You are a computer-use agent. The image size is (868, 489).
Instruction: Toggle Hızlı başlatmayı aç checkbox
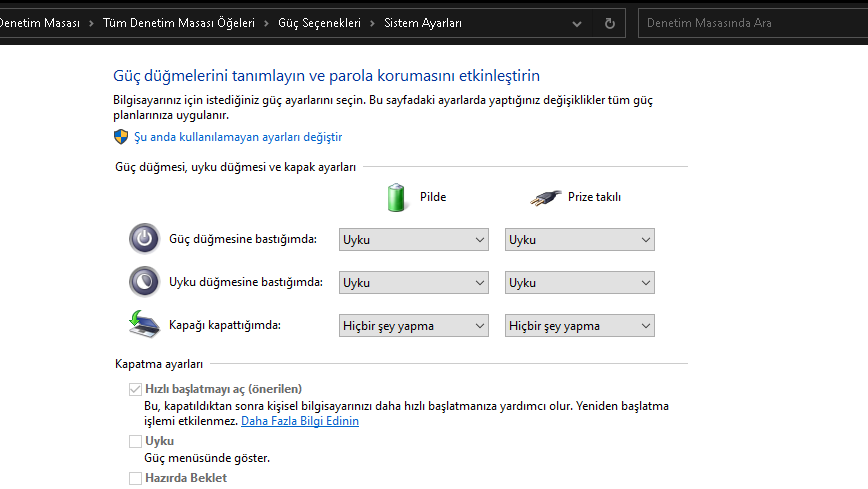pyautogui.click(x=135, y=389)
